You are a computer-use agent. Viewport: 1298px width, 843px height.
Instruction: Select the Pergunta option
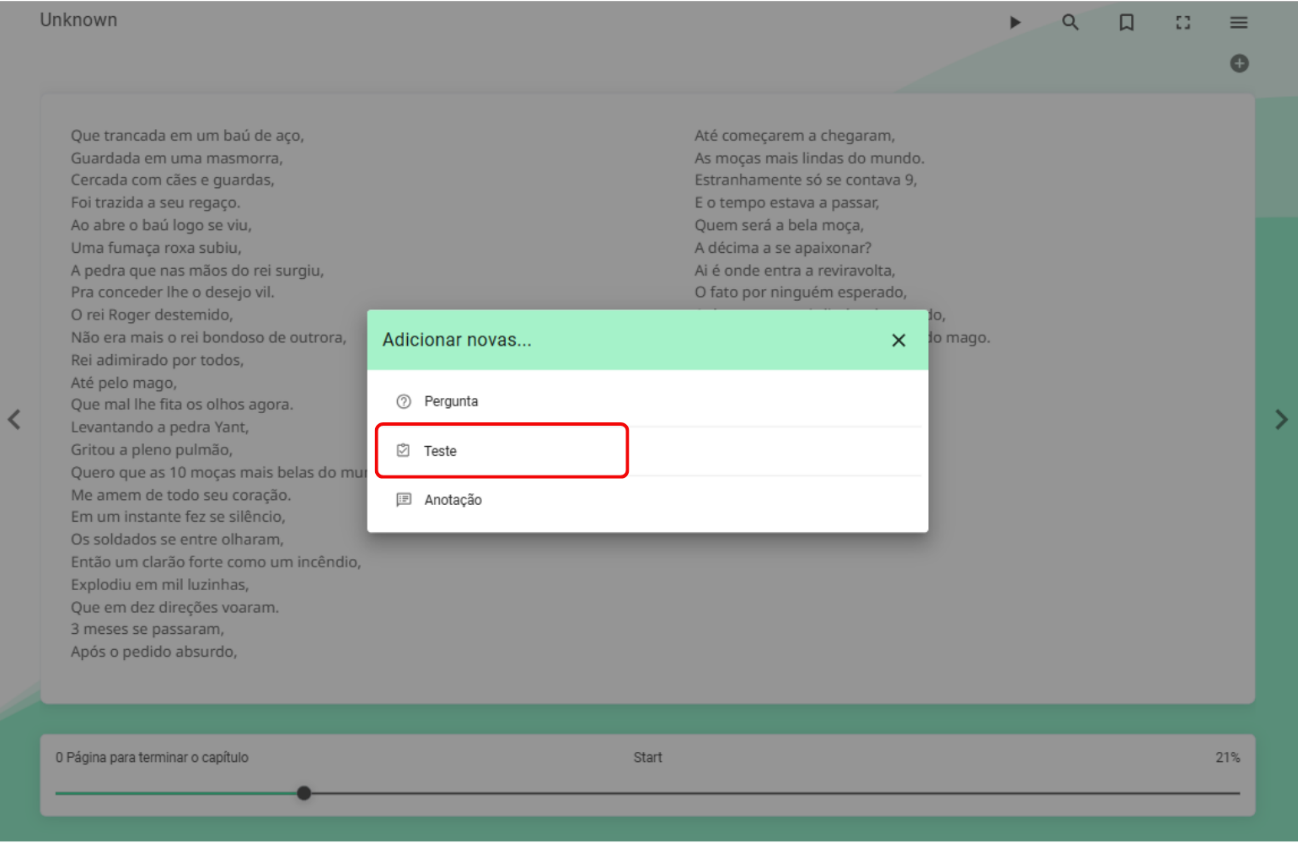click(x=647, y=401)
